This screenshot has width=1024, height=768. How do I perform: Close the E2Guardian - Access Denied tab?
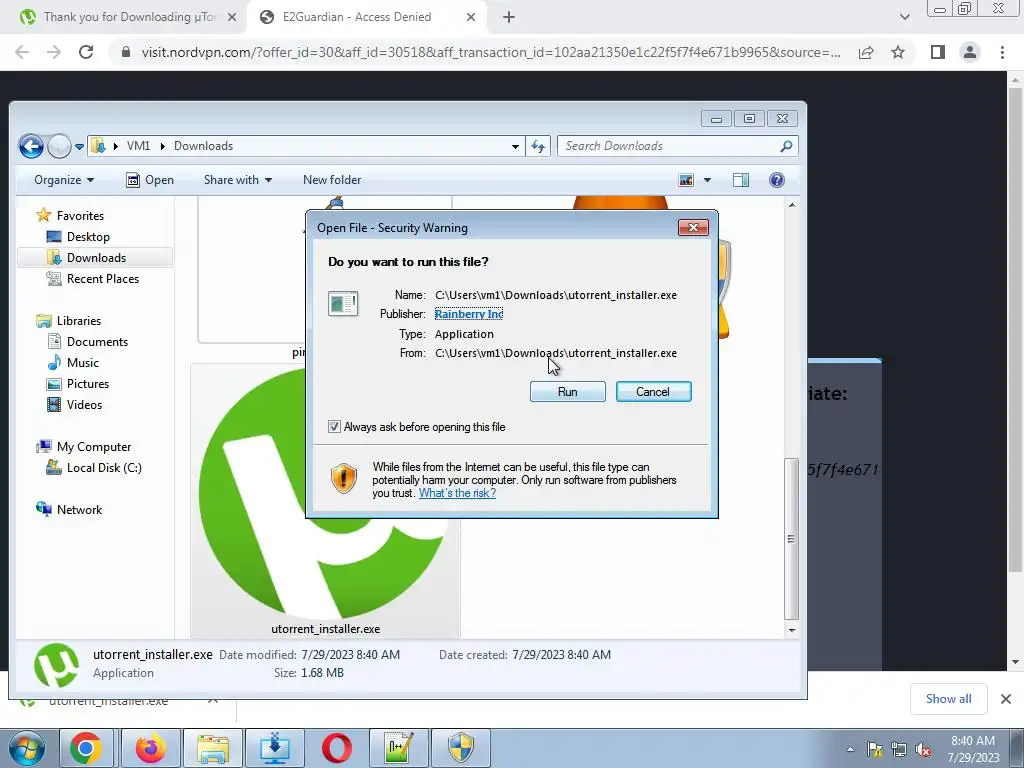[x=471, y=17]
